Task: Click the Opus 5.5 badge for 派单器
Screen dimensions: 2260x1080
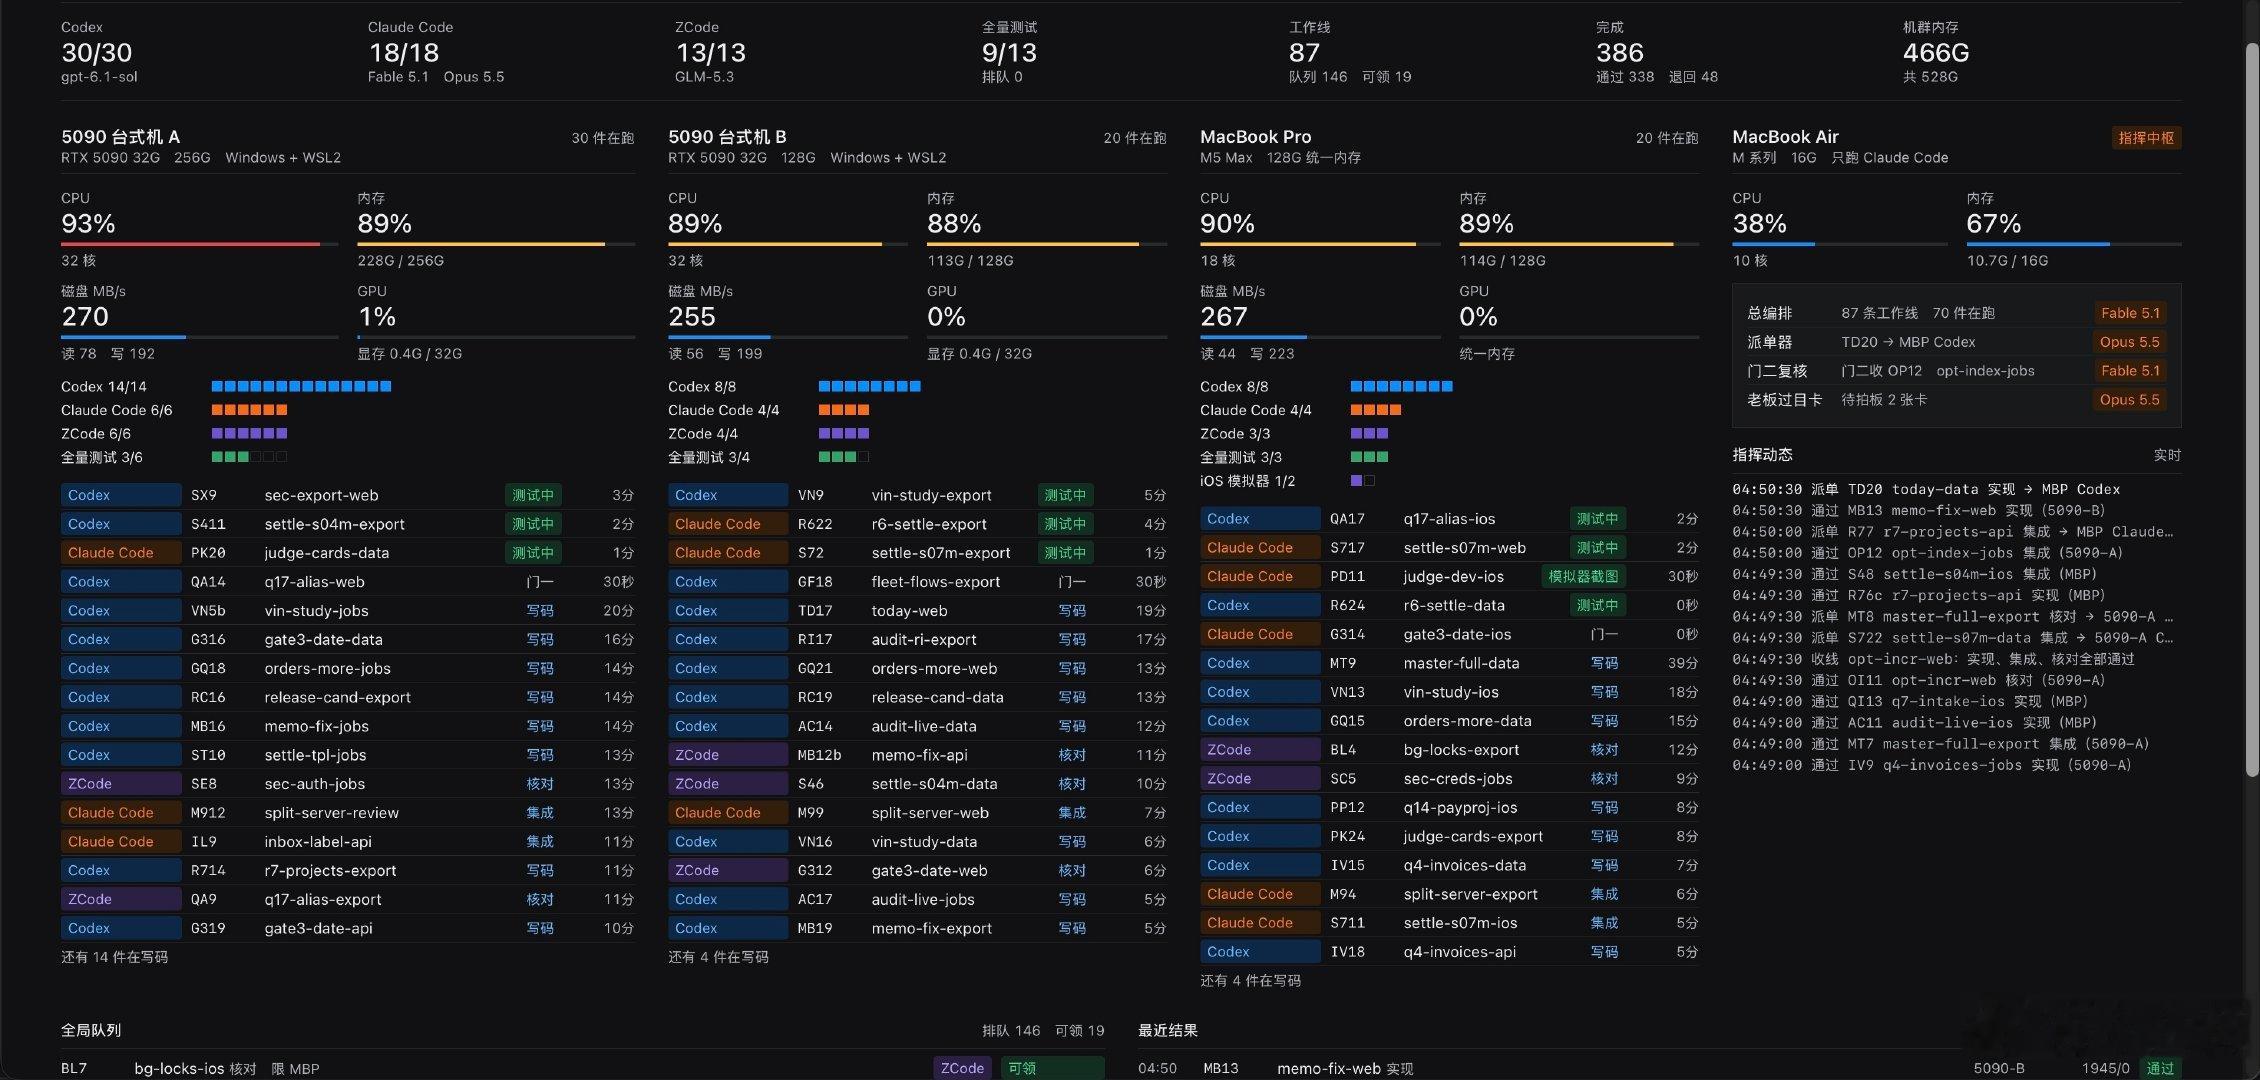Action: pos(2130,342)
